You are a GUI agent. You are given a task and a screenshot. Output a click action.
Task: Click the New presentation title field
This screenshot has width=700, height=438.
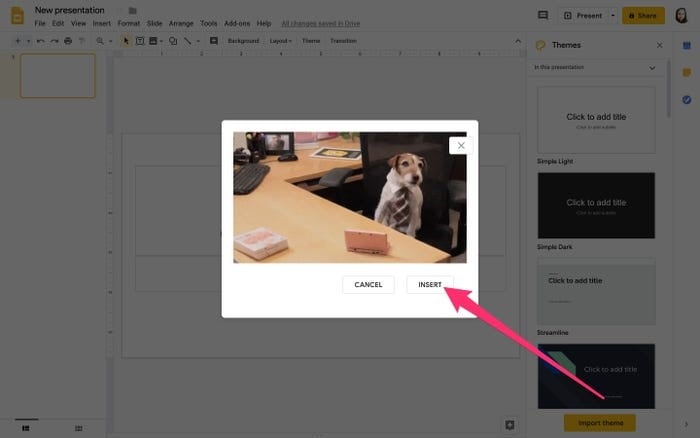click(x=70, y=10)
